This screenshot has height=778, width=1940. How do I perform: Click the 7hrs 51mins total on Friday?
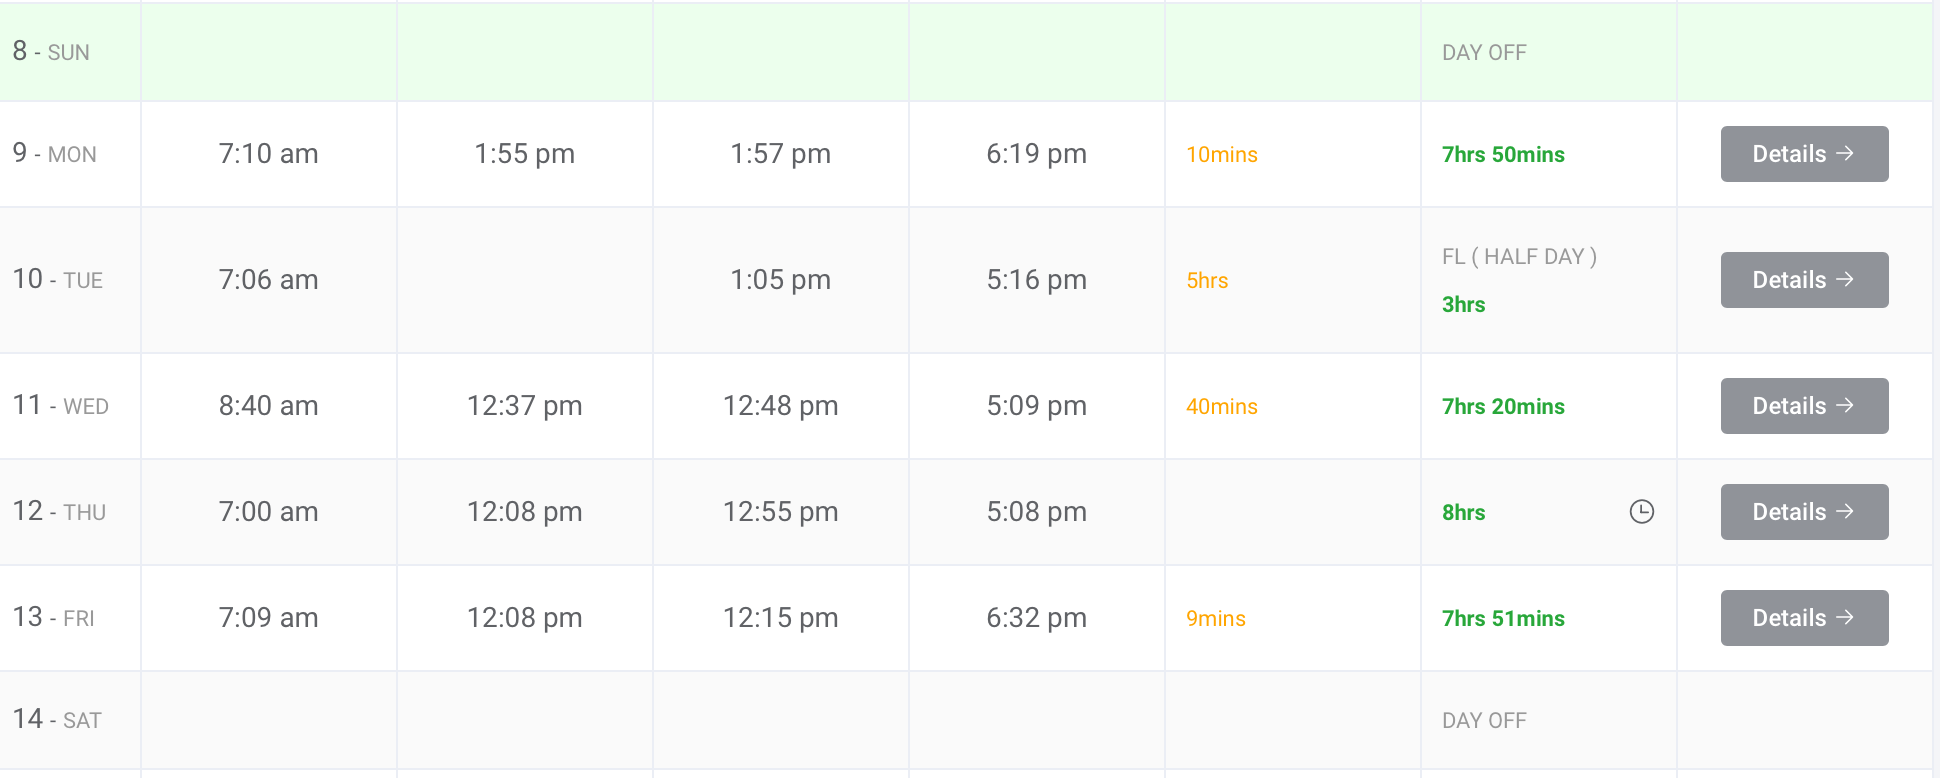click(x=1503, y=619)
